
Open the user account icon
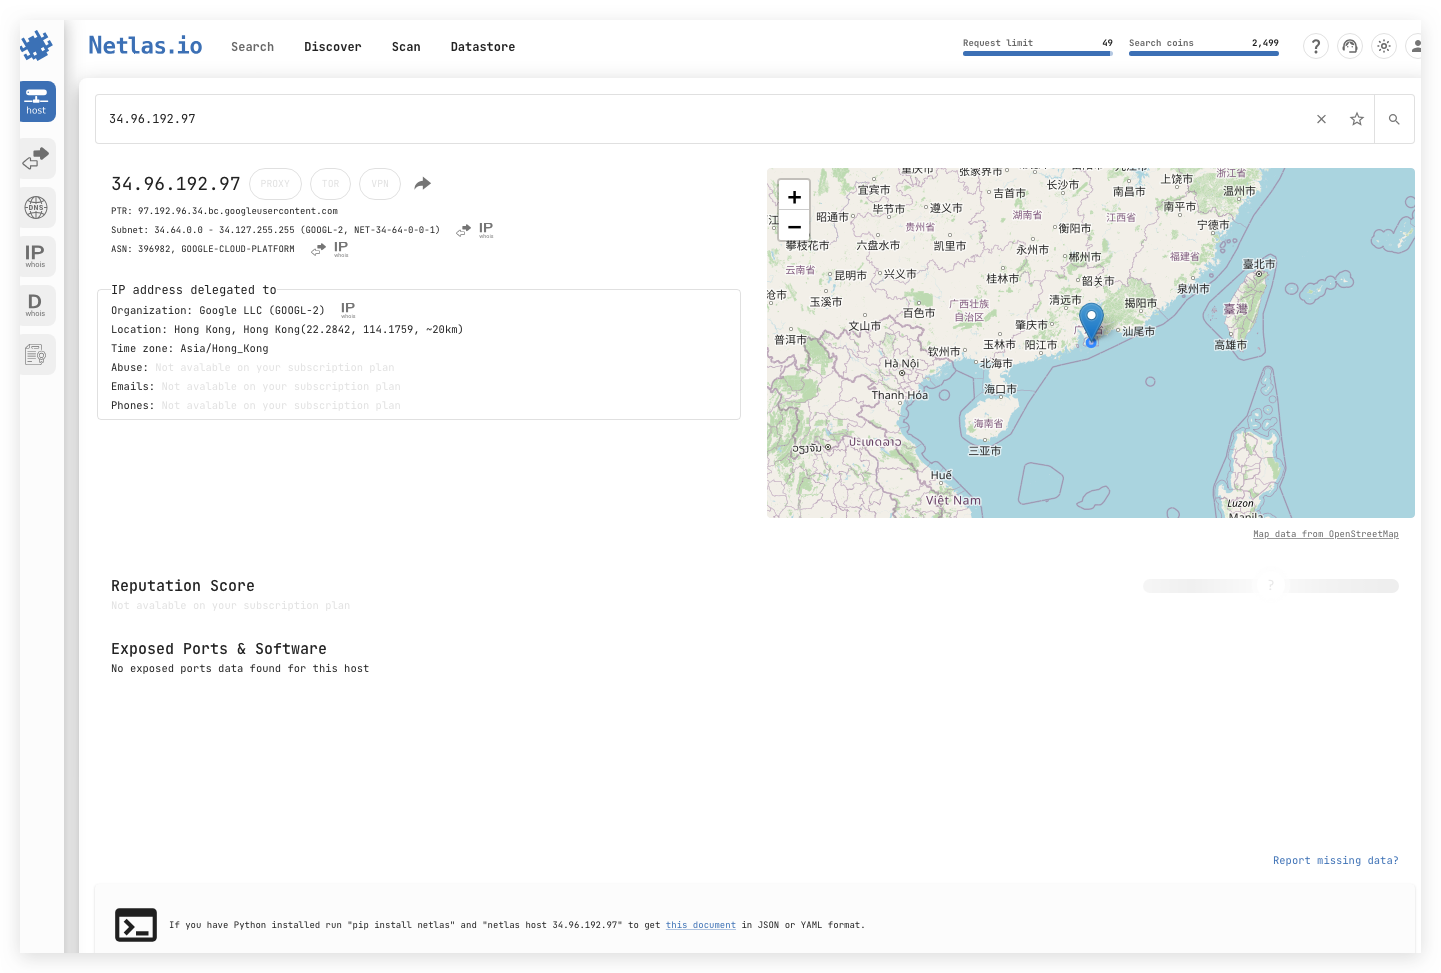pyautogui.click(x=1416, y=46)
